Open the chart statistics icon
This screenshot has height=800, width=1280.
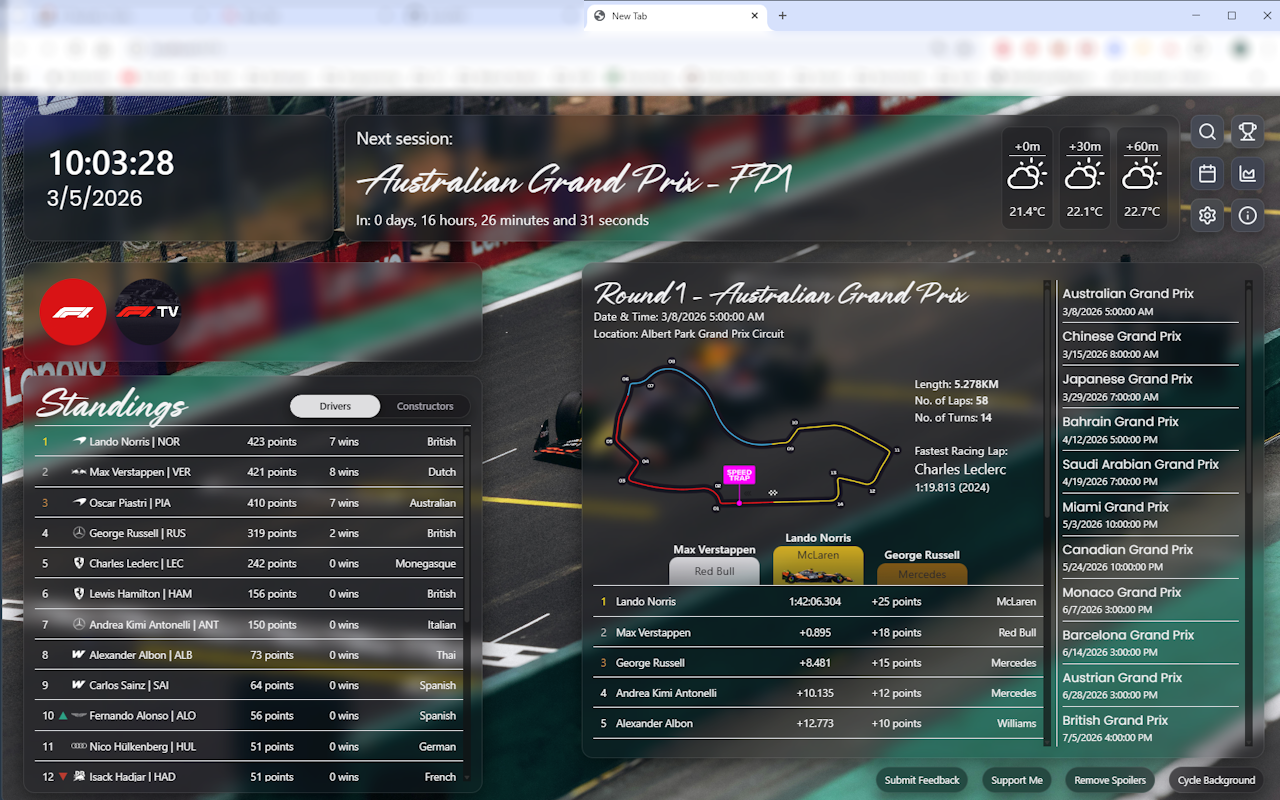point(1247,174)
